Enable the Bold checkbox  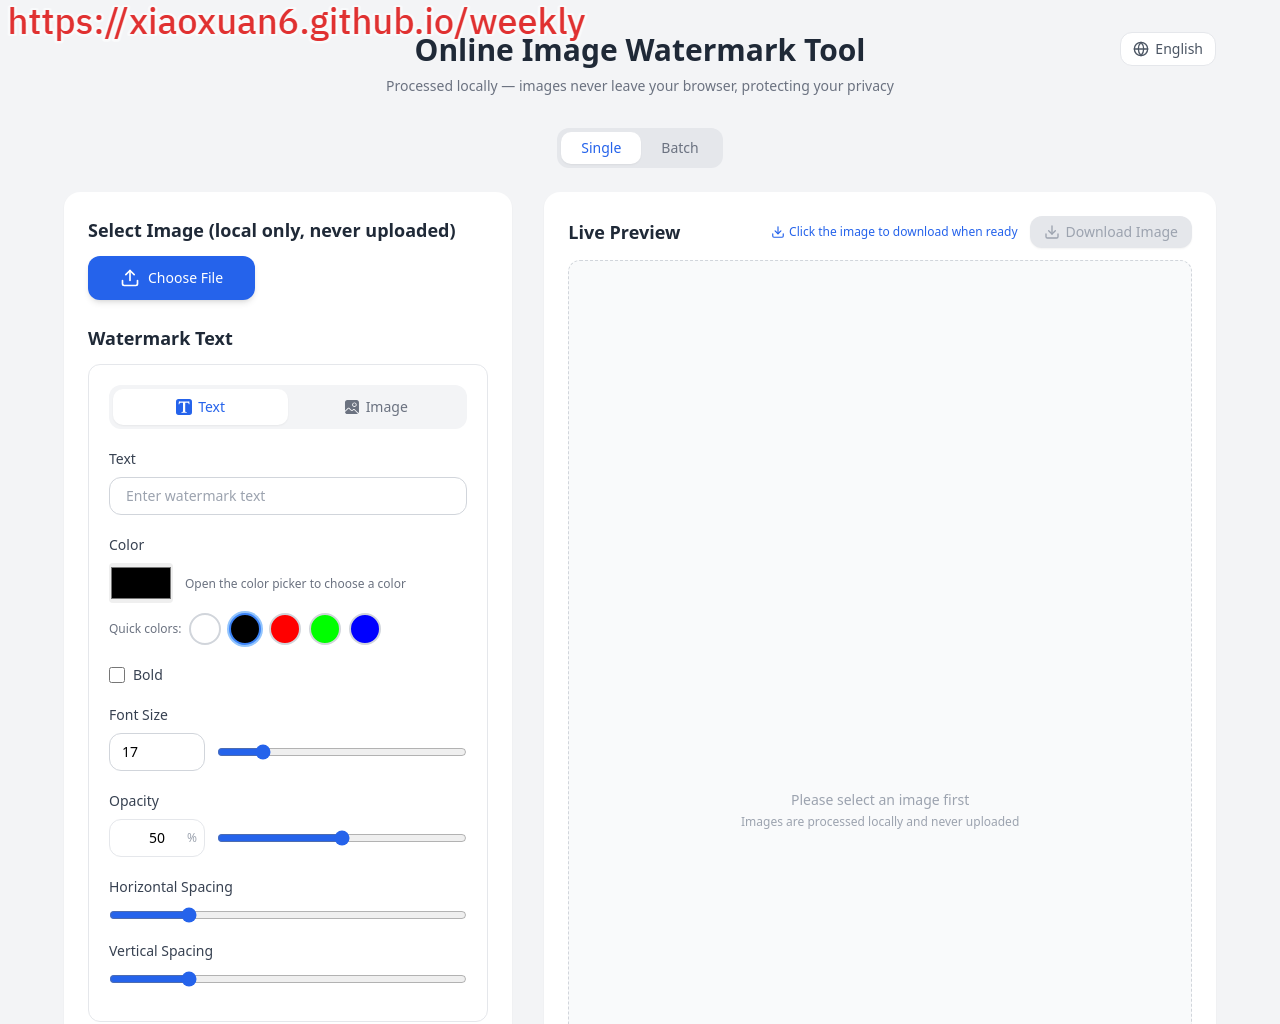coord(117,675)
